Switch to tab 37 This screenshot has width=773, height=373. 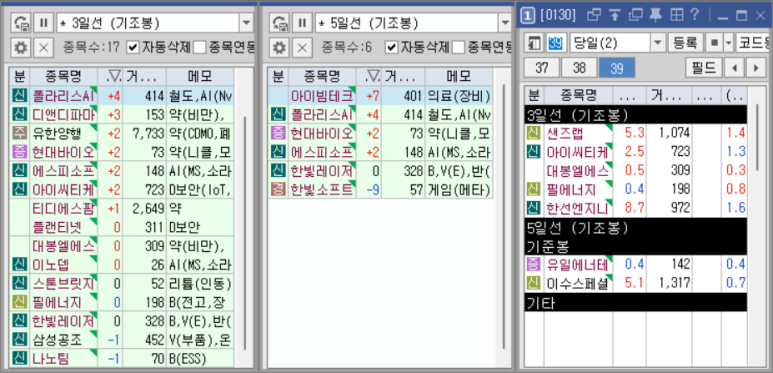(x=542, y=68)
